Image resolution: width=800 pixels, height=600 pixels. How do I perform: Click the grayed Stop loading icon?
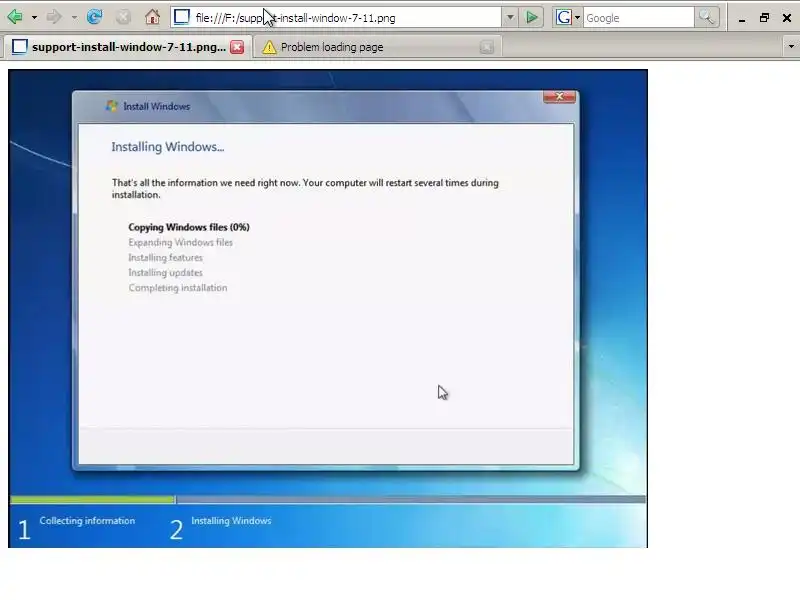click(123, 17)
